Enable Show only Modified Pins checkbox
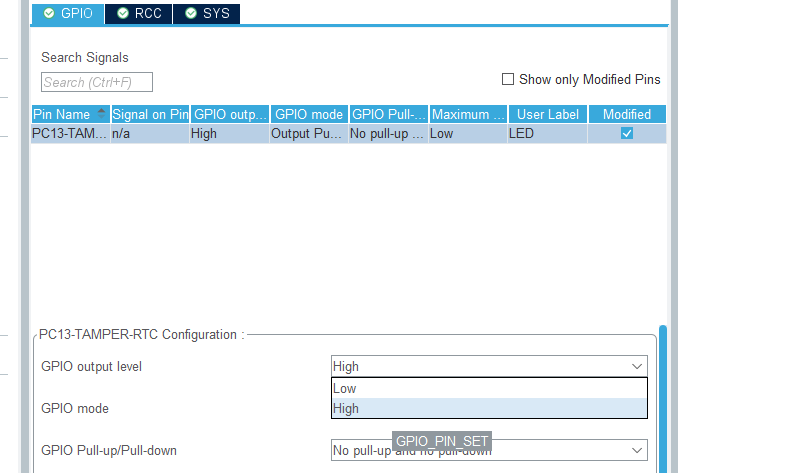Viewport: 804px width, 473px height. coord(508,79)
